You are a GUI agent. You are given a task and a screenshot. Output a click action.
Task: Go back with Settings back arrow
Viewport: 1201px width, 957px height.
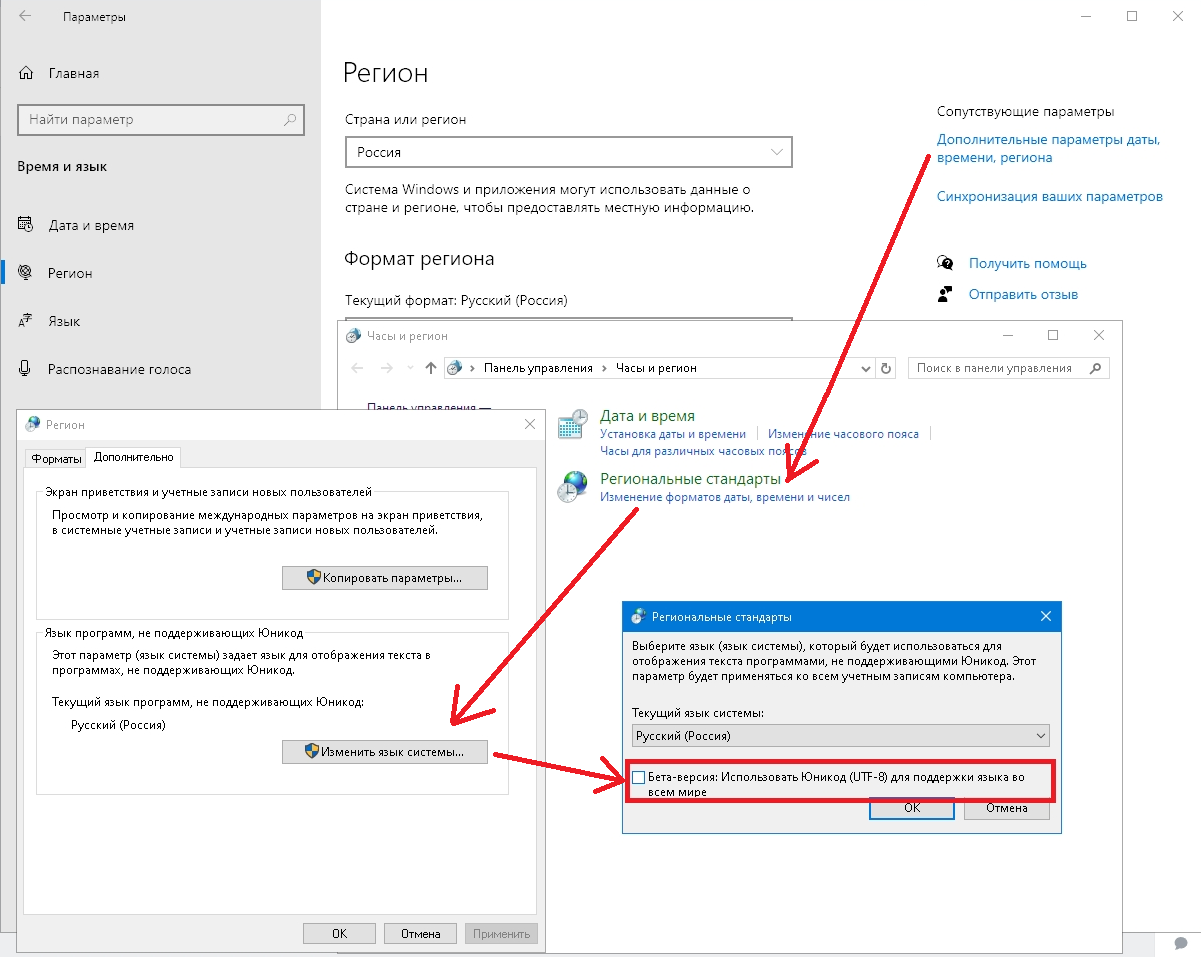pyautogui.click(x=25, y=17)
